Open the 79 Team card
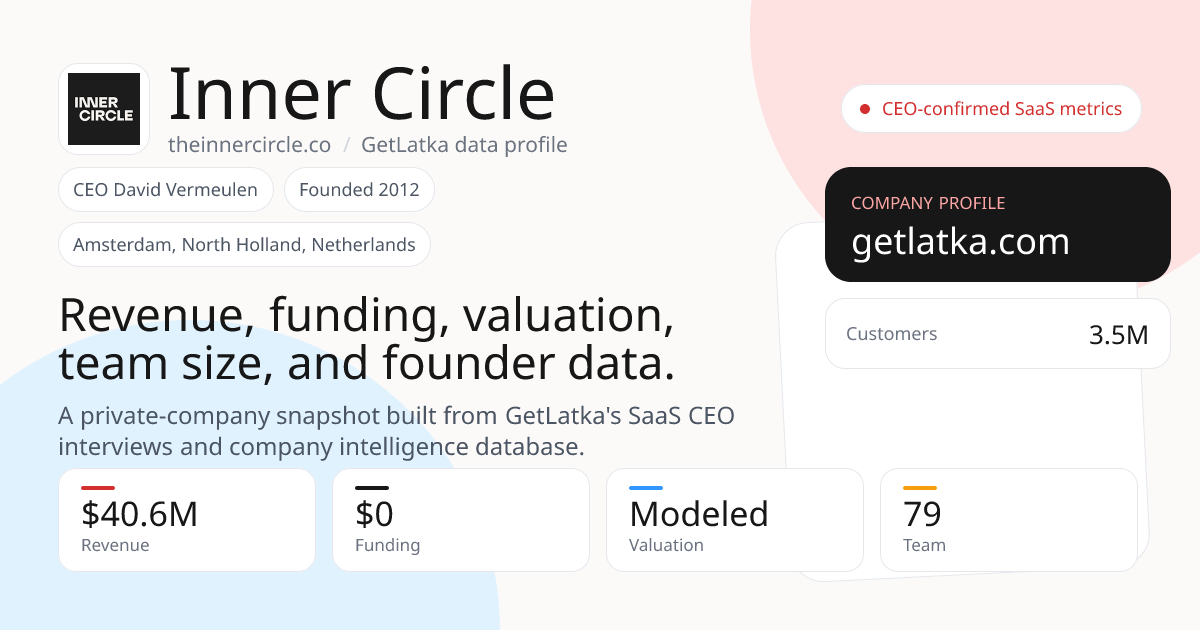Image resolution: width=1200 pixels, height=630 pixels. point(1009,520)
